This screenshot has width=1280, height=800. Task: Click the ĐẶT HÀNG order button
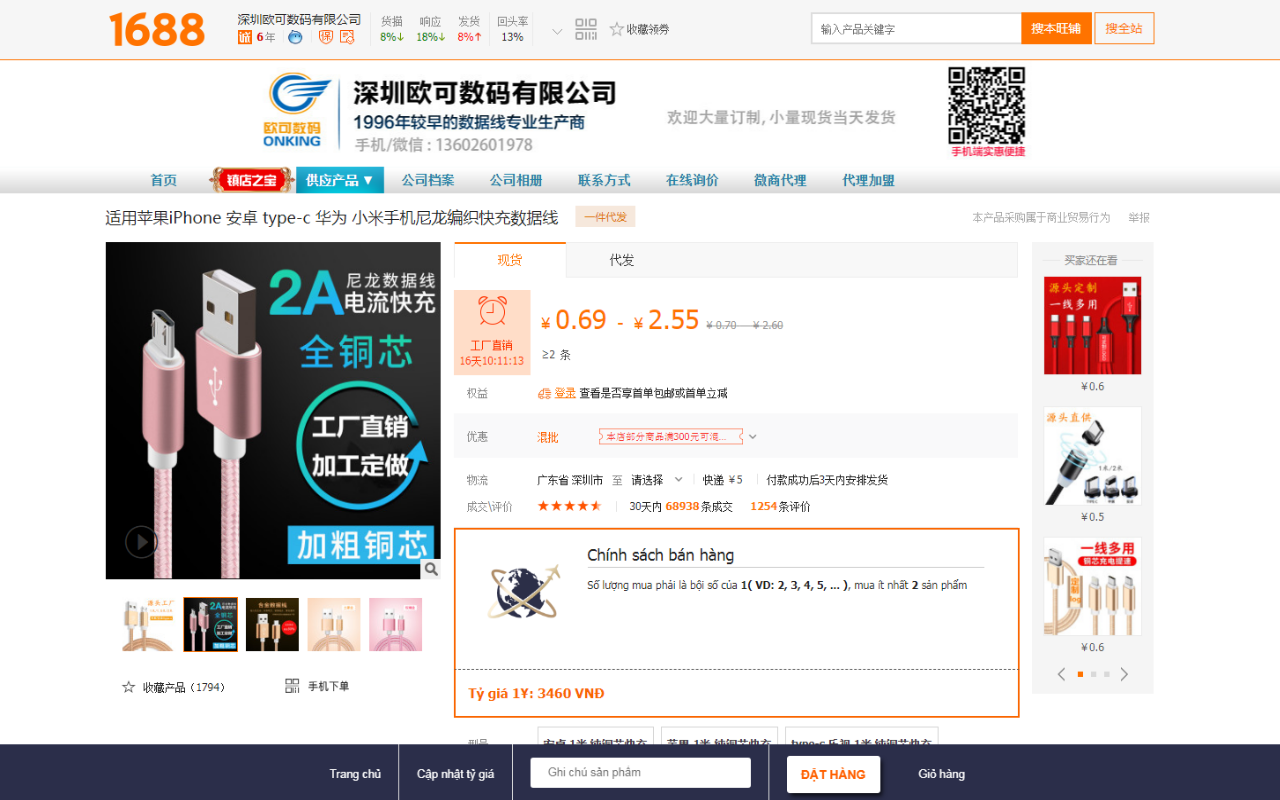tap(833, 774)
